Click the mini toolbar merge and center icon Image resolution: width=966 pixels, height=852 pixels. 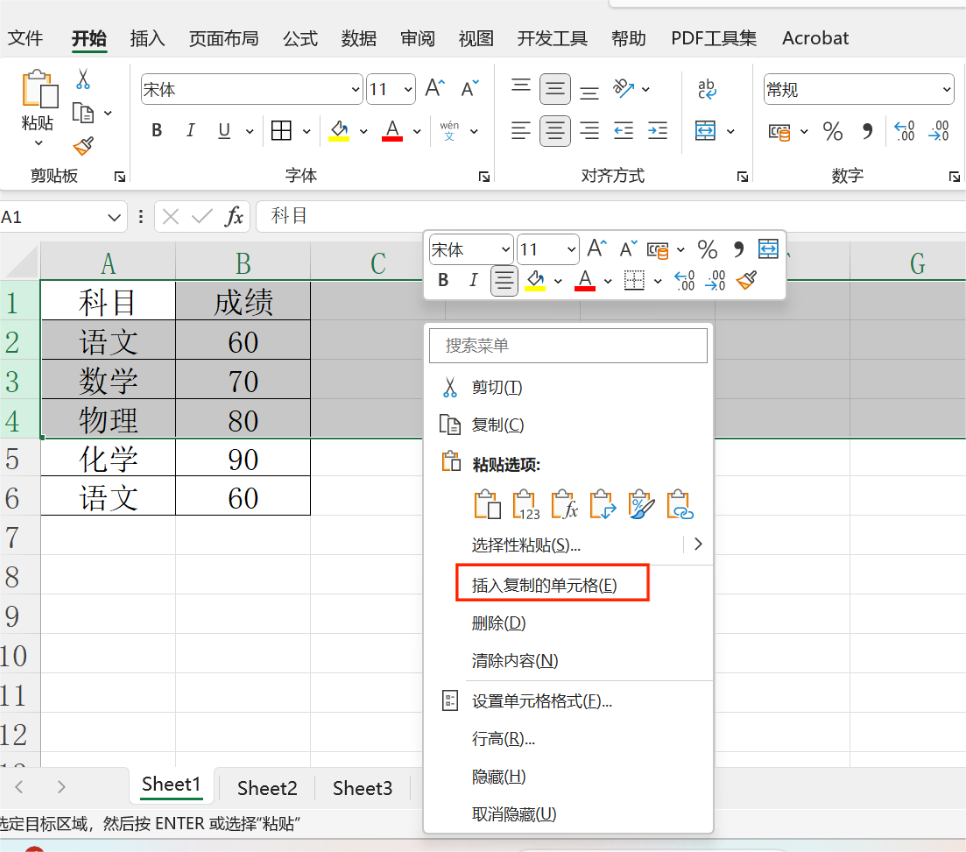[768, 249]
